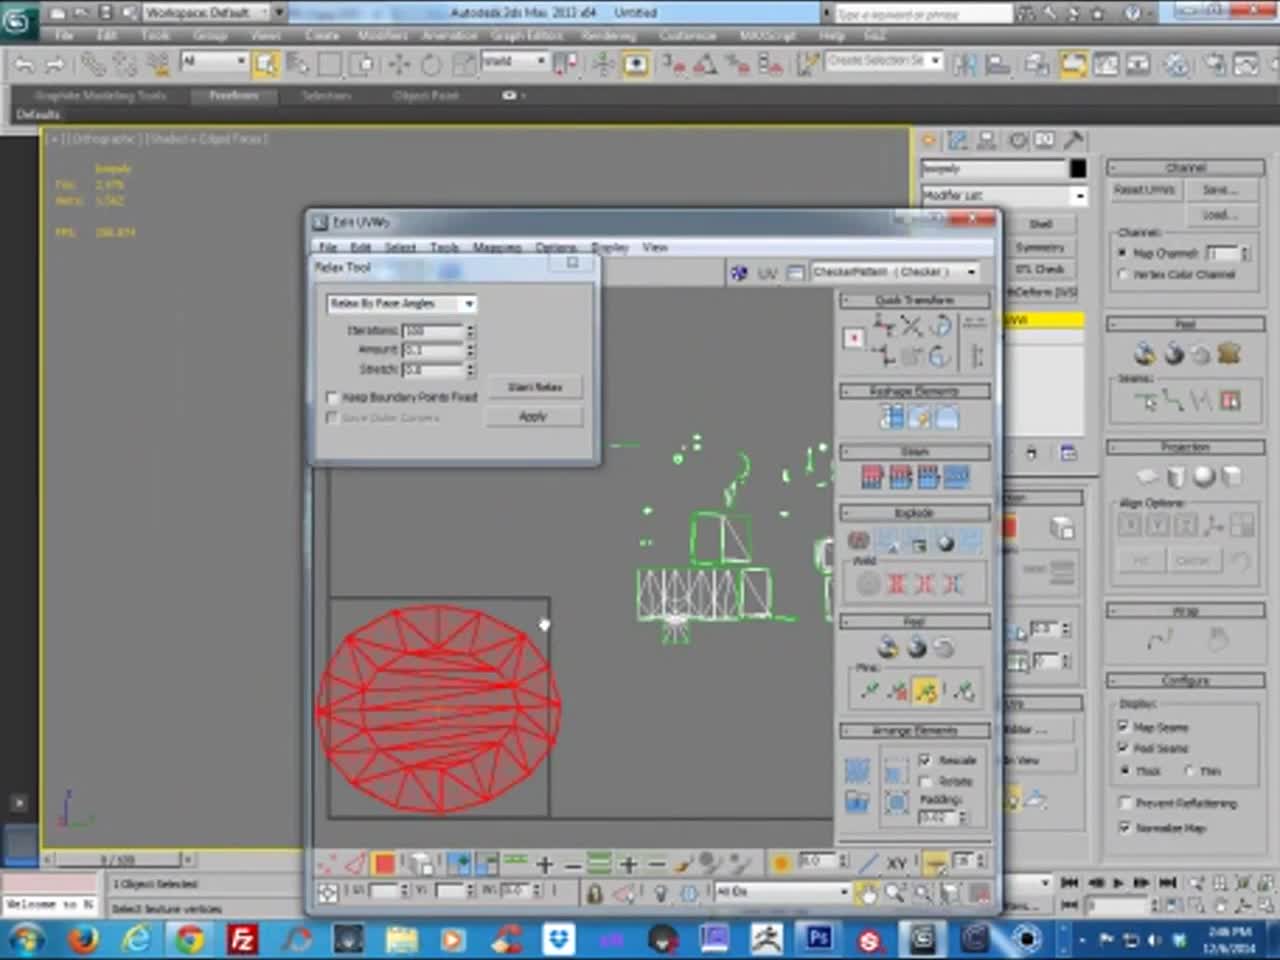The width and height of the screenshot is (1280, 960).
Task: Click Break icon in Explode rollout
Action: pyautogui.click(x=859, y=542)
